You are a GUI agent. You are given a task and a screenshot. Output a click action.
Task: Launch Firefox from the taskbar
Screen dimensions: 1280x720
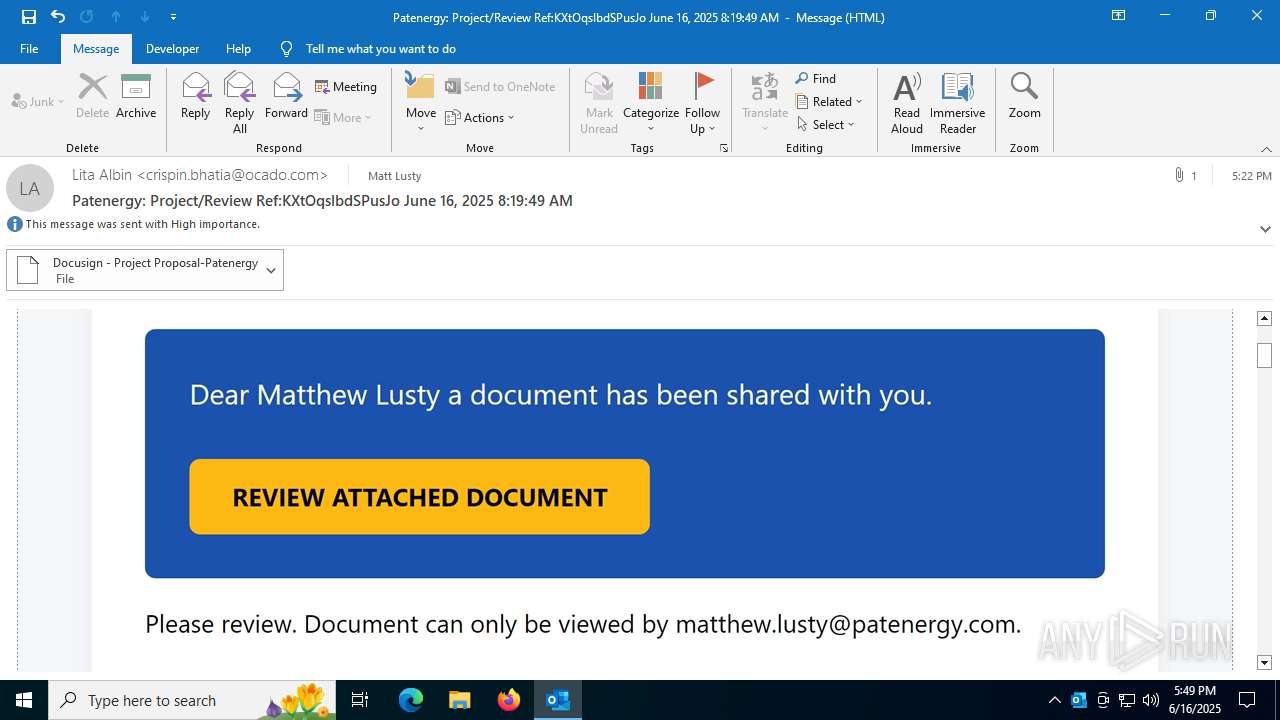(x=509, y=700)
